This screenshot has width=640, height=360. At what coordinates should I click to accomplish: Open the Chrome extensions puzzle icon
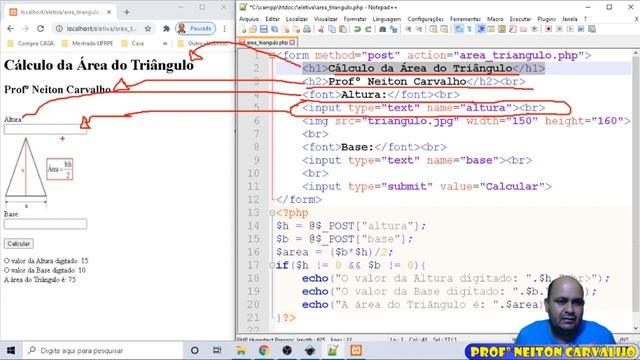tap(166, 29)
